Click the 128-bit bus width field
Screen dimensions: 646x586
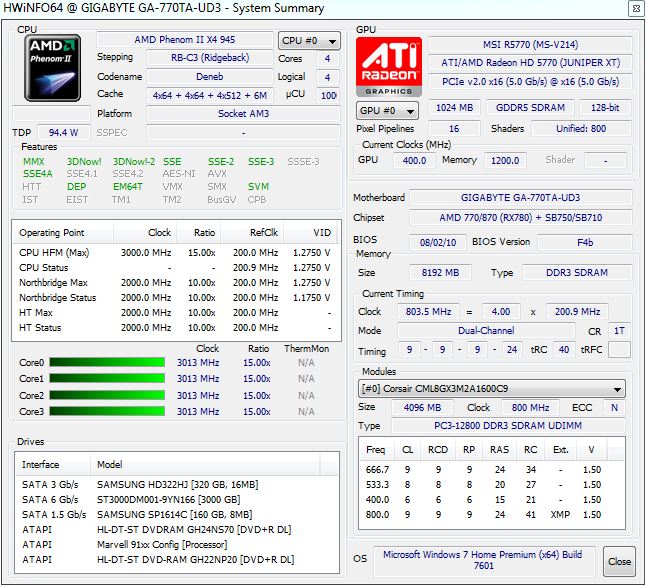point(605,108)
